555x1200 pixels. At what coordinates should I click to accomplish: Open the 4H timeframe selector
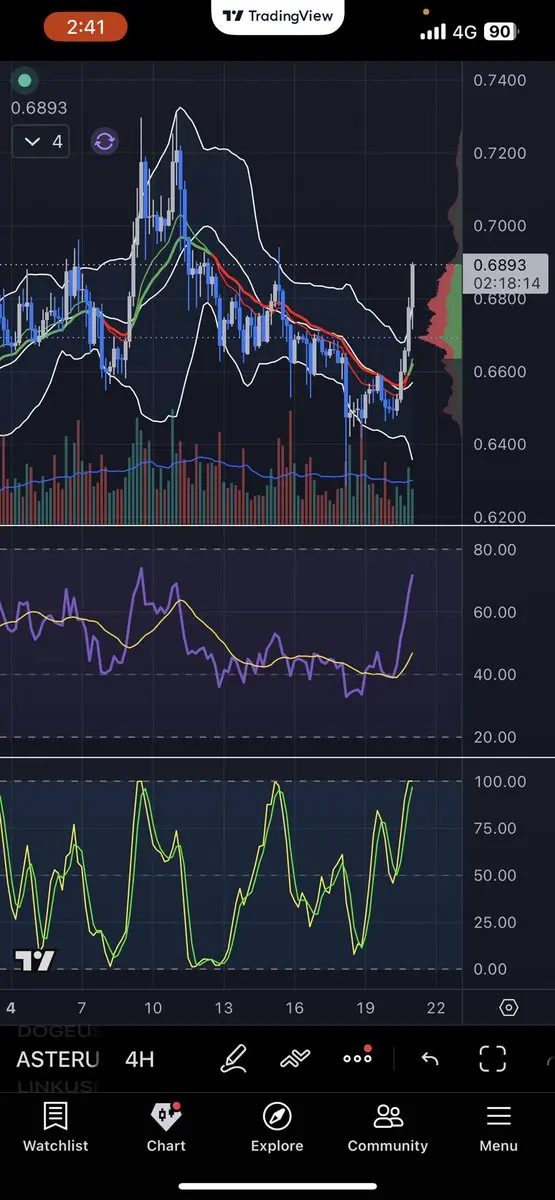tap(140, 1059)
